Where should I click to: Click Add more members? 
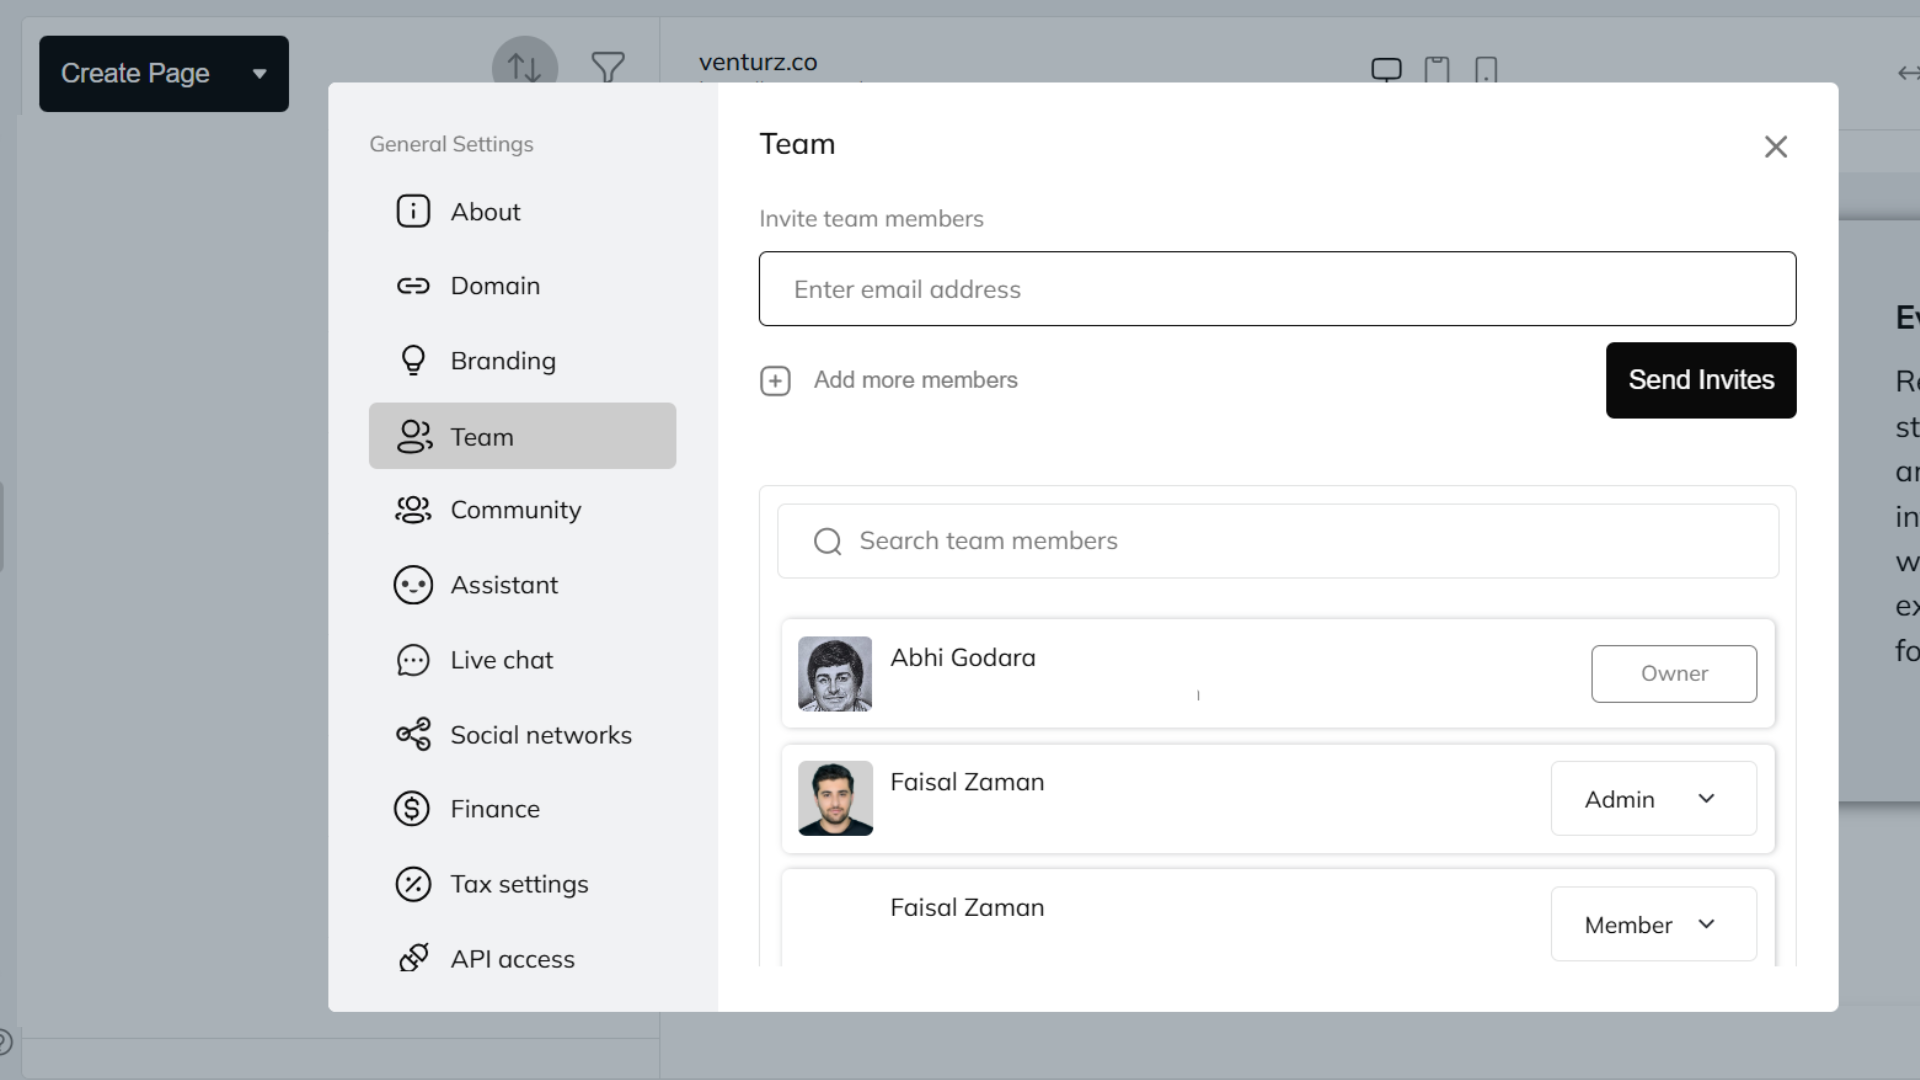pyautogui.click(x=916, y=380)
